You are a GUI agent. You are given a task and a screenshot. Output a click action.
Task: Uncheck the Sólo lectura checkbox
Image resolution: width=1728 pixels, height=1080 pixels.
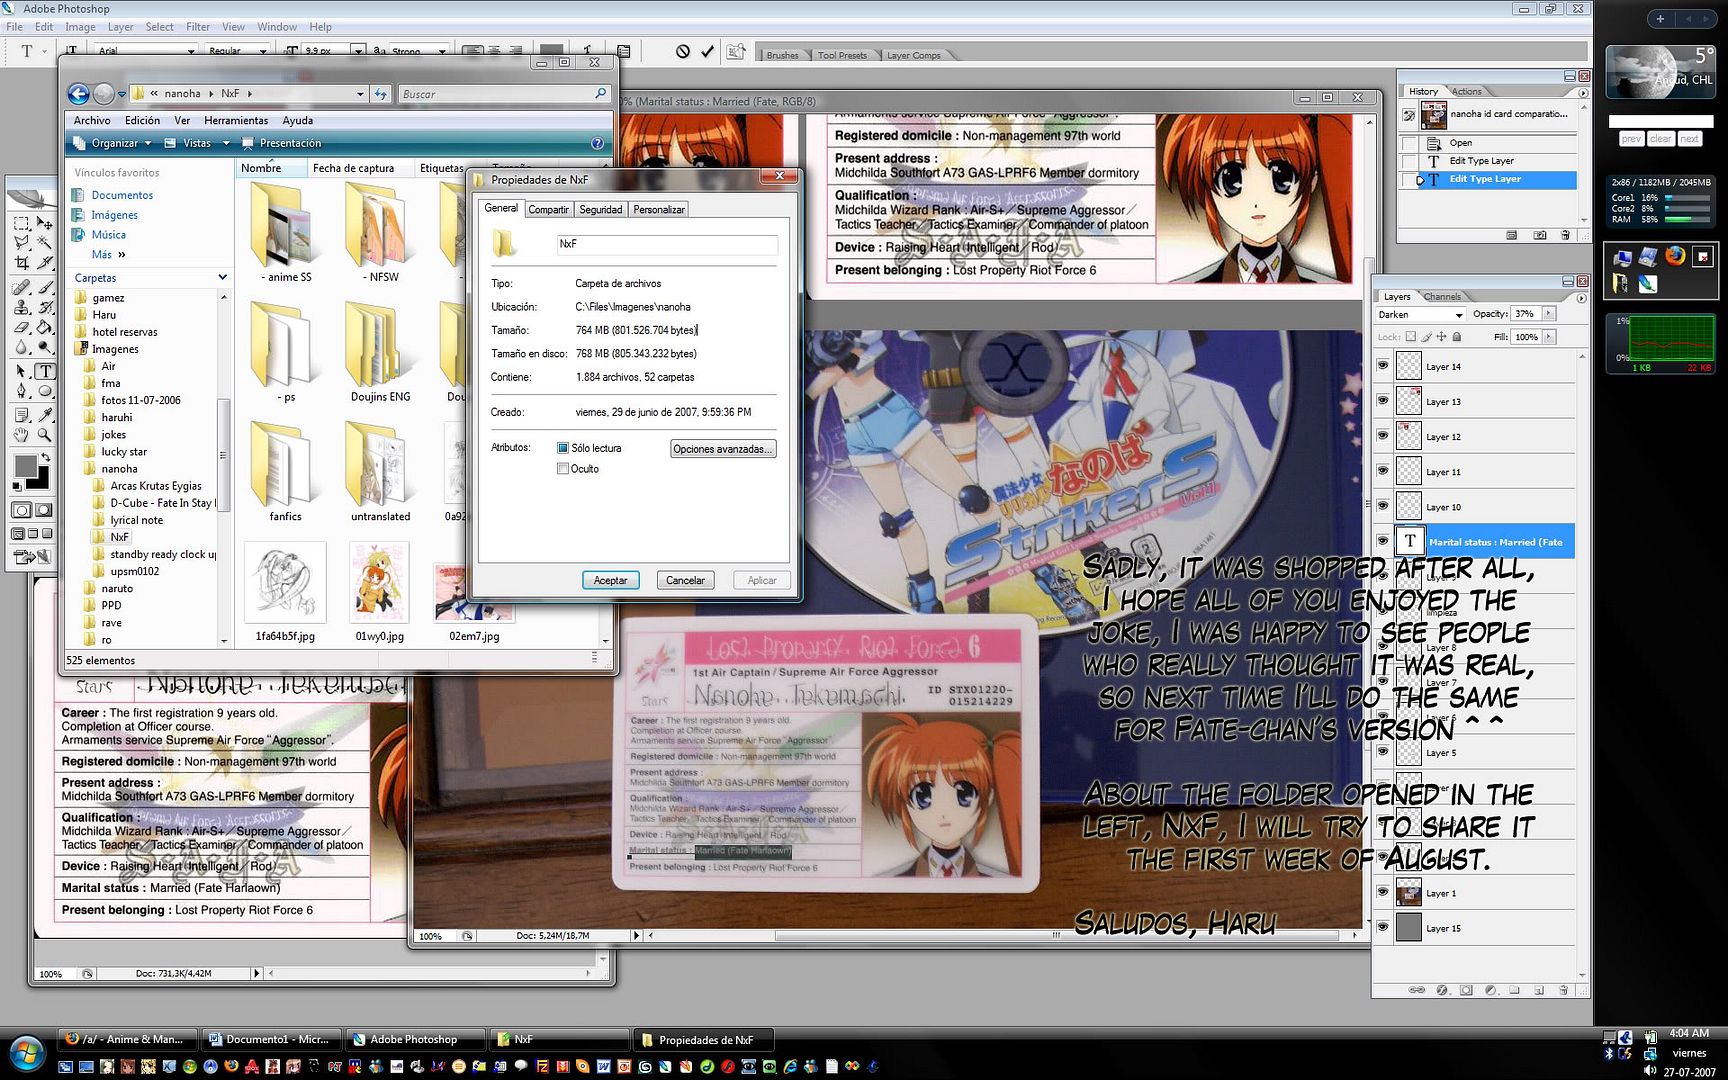pos(563,448)
